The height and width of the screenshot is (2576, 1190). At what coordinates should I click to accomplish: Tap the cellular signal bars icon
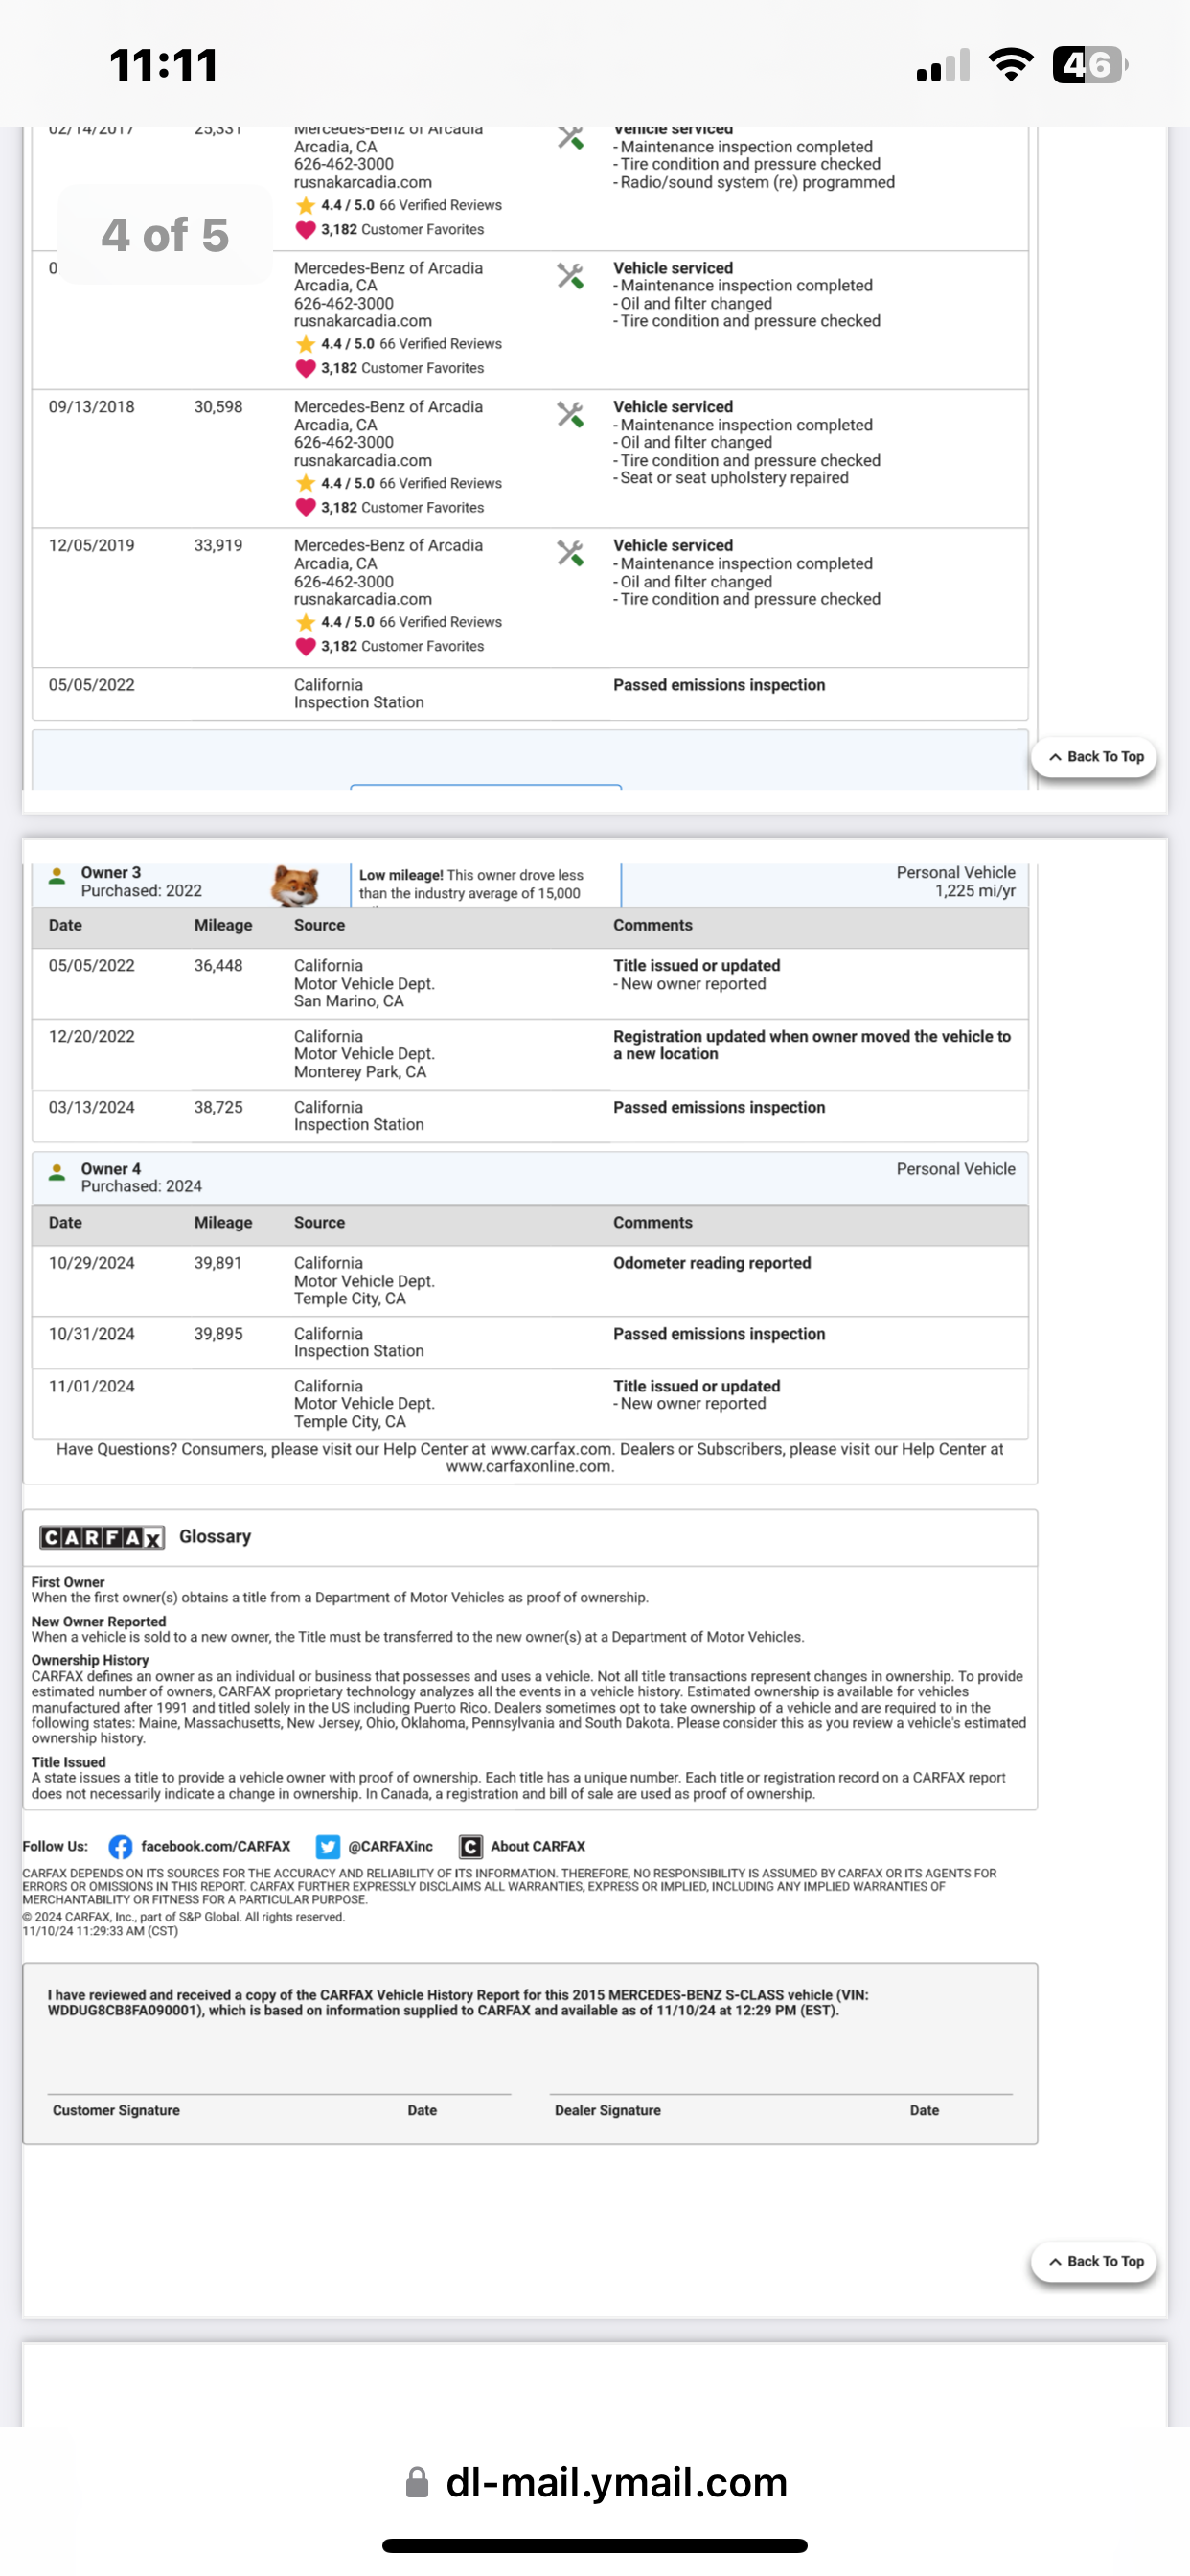(x=943, y=66)
